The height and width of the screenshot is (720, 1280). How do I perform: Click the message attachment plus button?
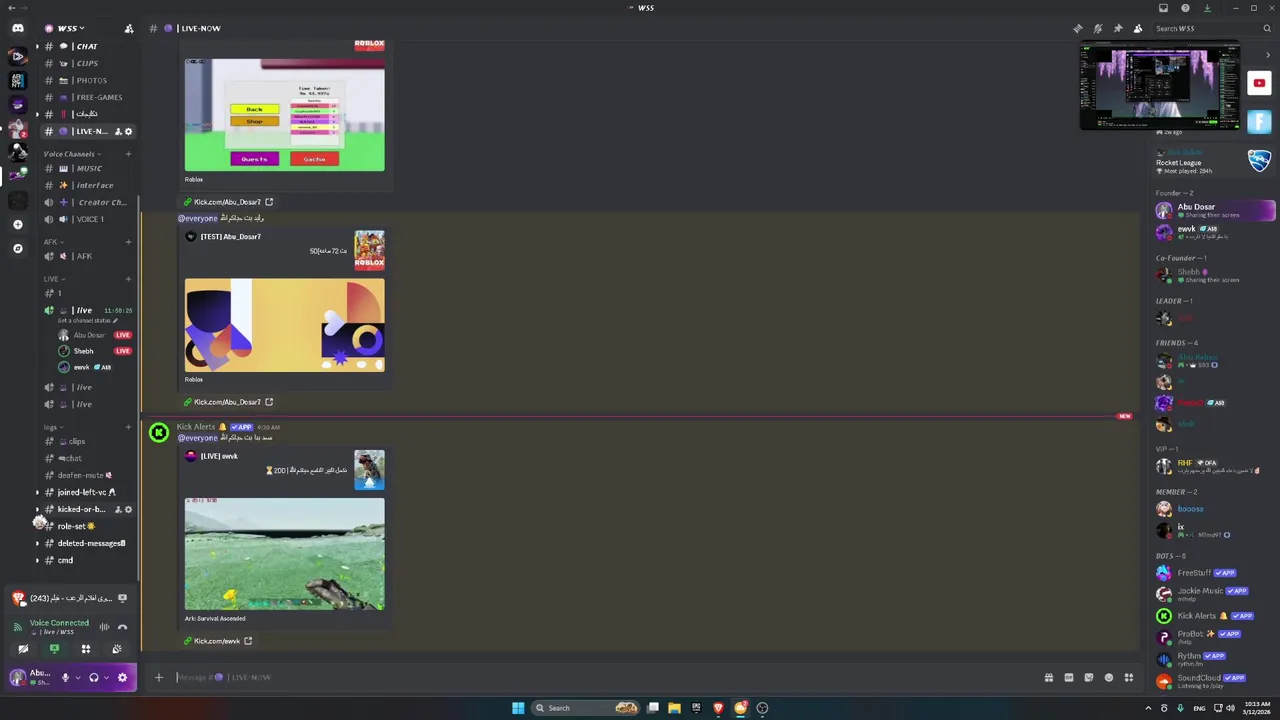coord(158,678)
